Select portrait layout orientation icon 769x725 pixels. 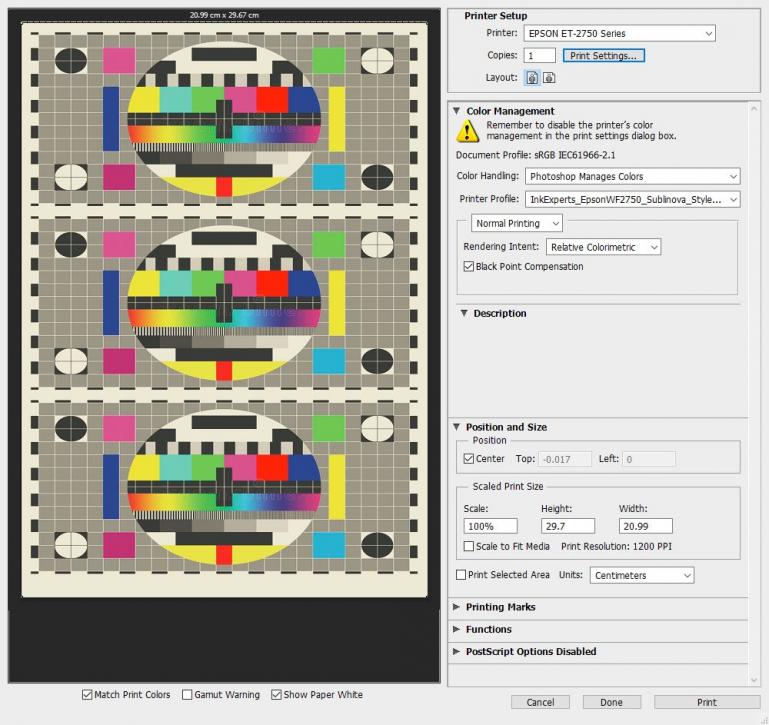click(x=532, y=78)
